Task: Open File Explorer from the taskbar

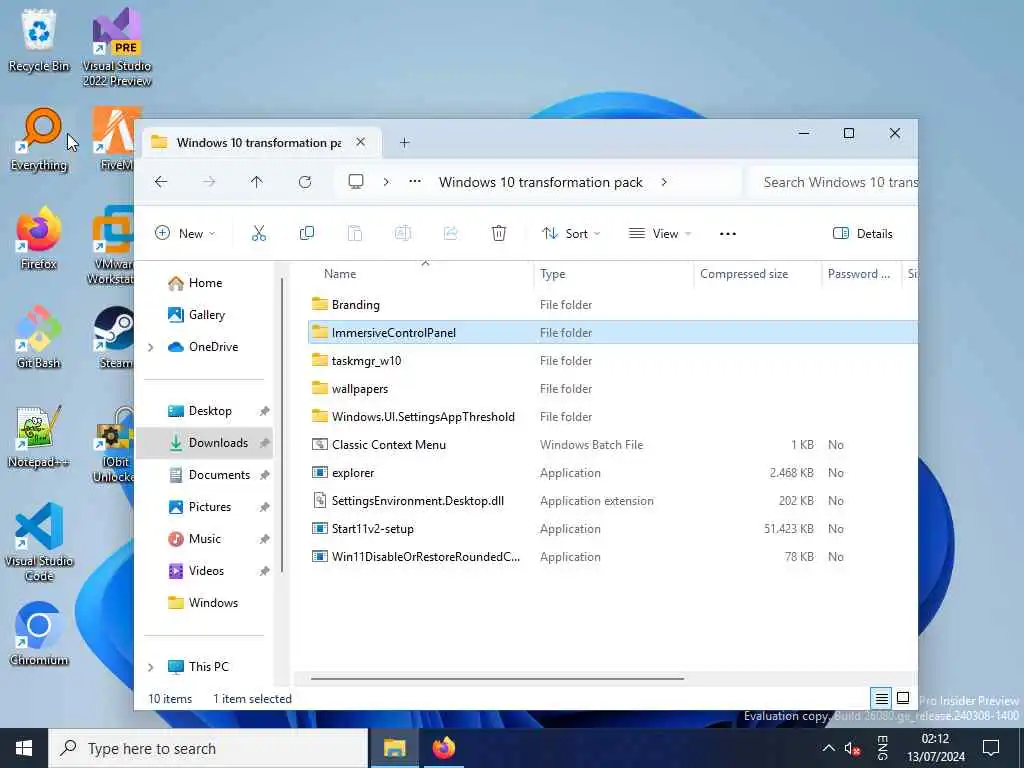Action: coord(394,748)
